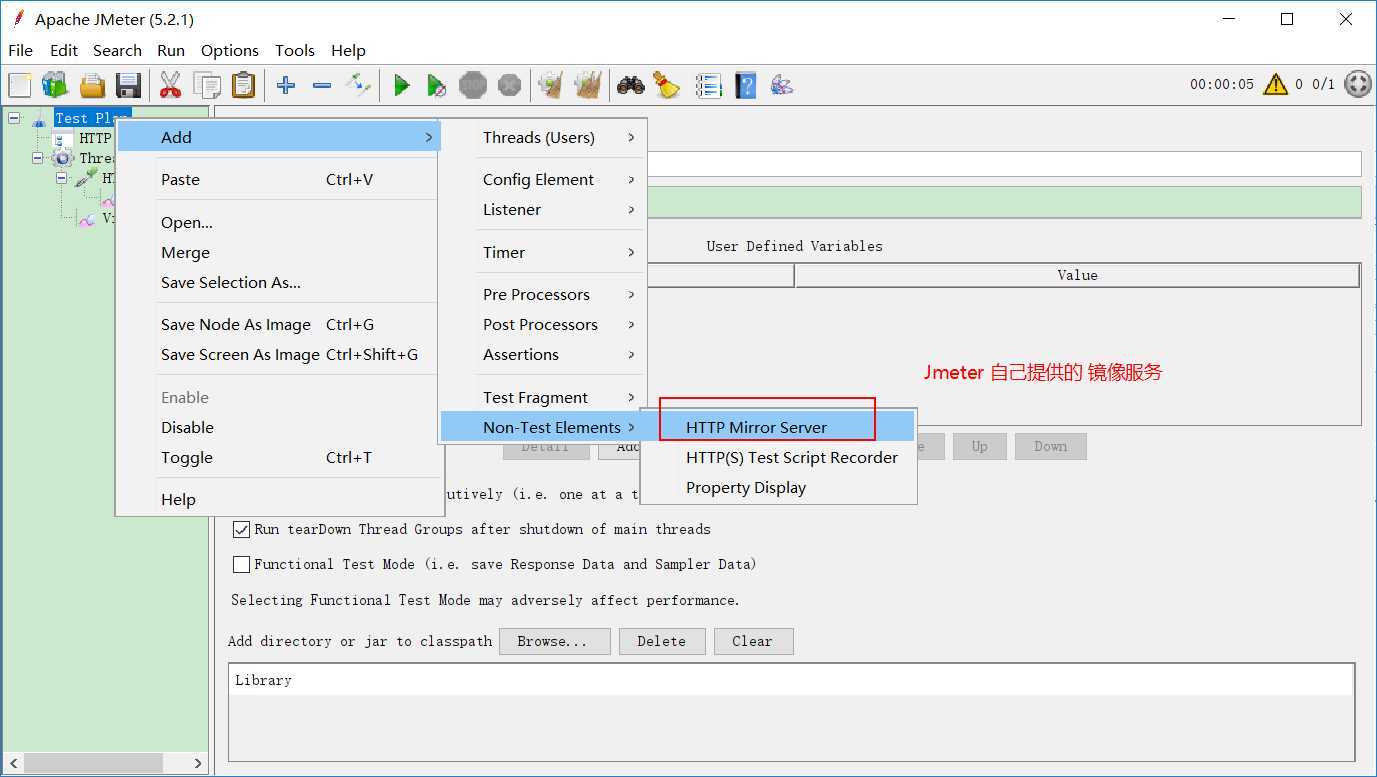The image size is (1377, 777).
Task: Open the Templates toolbar icon
Action: (x=54, y=85)
